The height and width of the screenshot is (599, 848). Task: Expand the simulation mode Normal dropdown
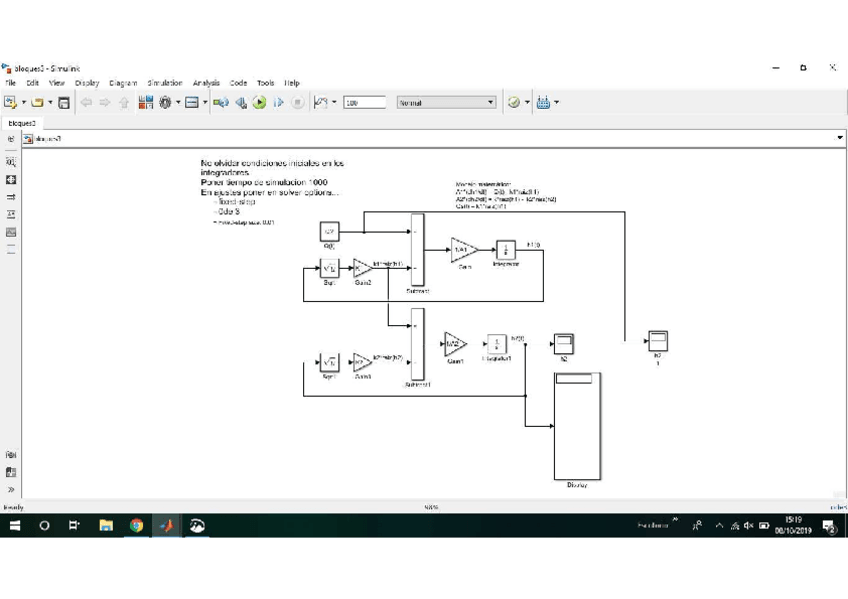click(490, 102)
